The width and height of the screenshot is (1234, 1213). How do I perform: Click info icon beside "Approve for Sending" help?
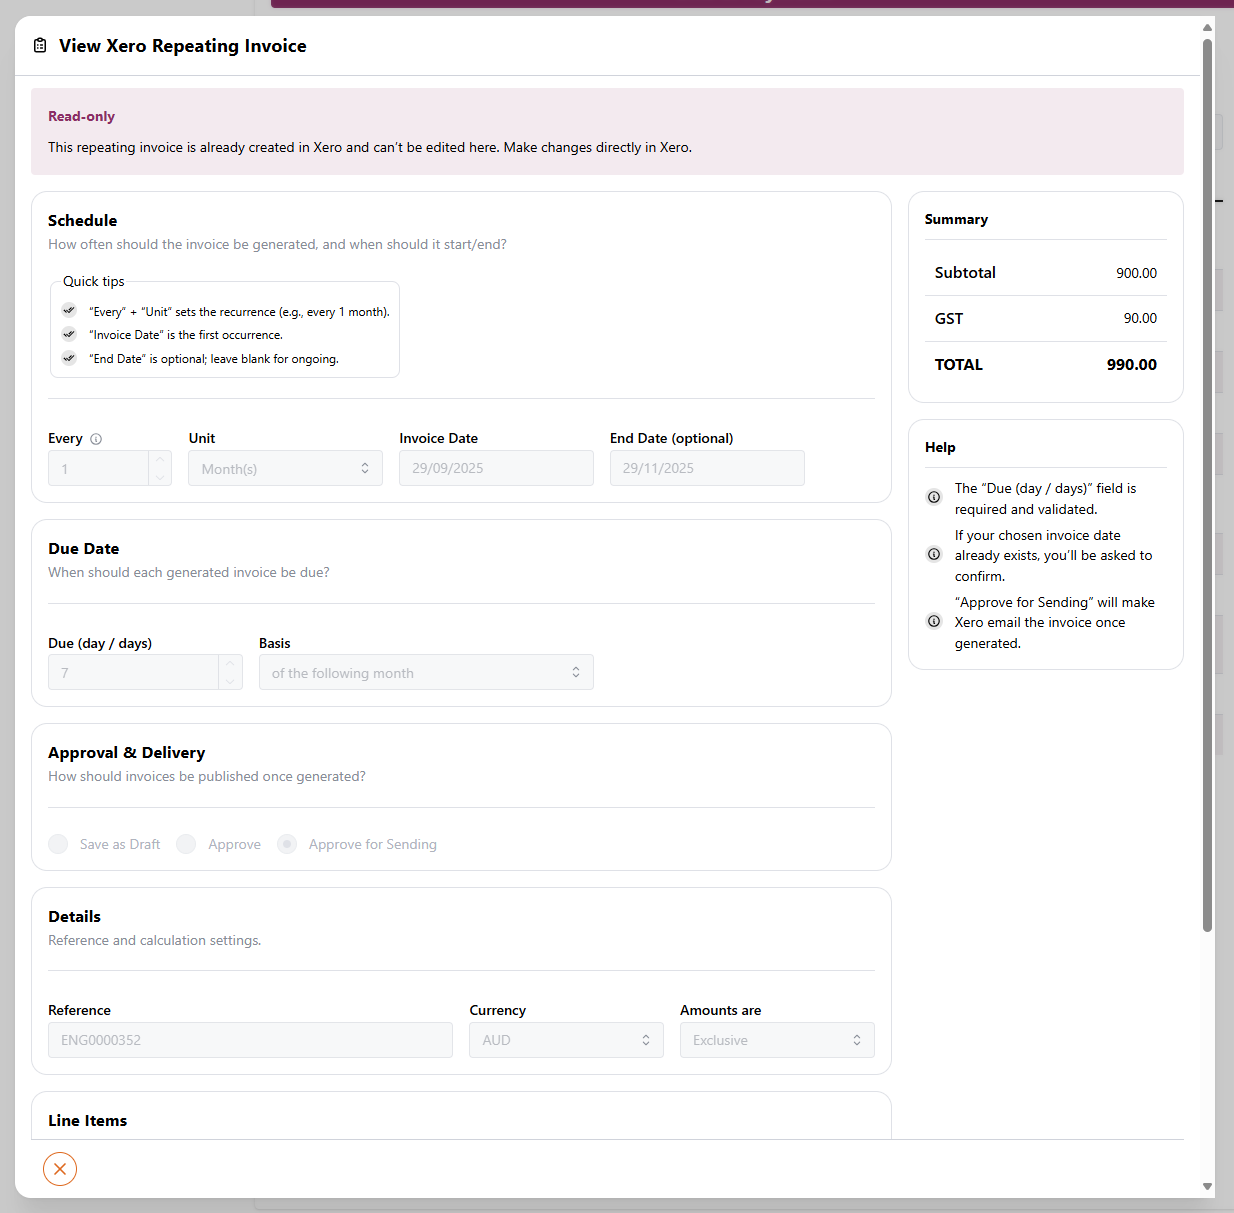[x=934, y=621]
